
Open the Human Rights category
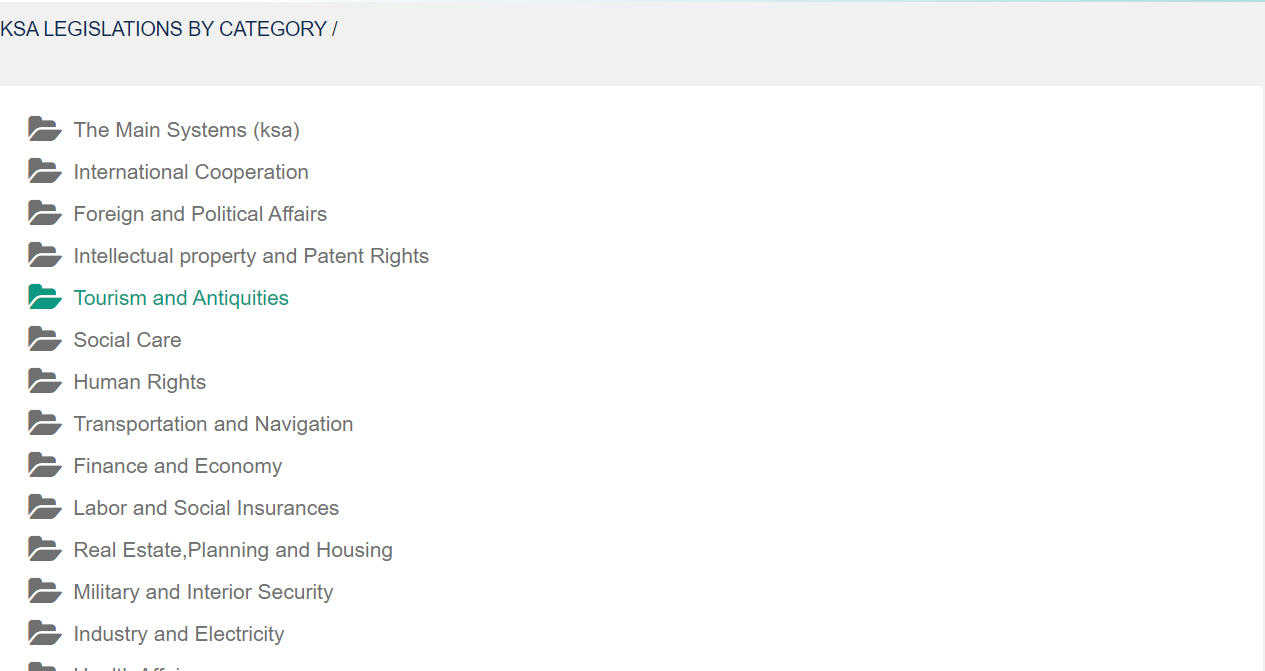pyautogui.click(x=140, y=382)
